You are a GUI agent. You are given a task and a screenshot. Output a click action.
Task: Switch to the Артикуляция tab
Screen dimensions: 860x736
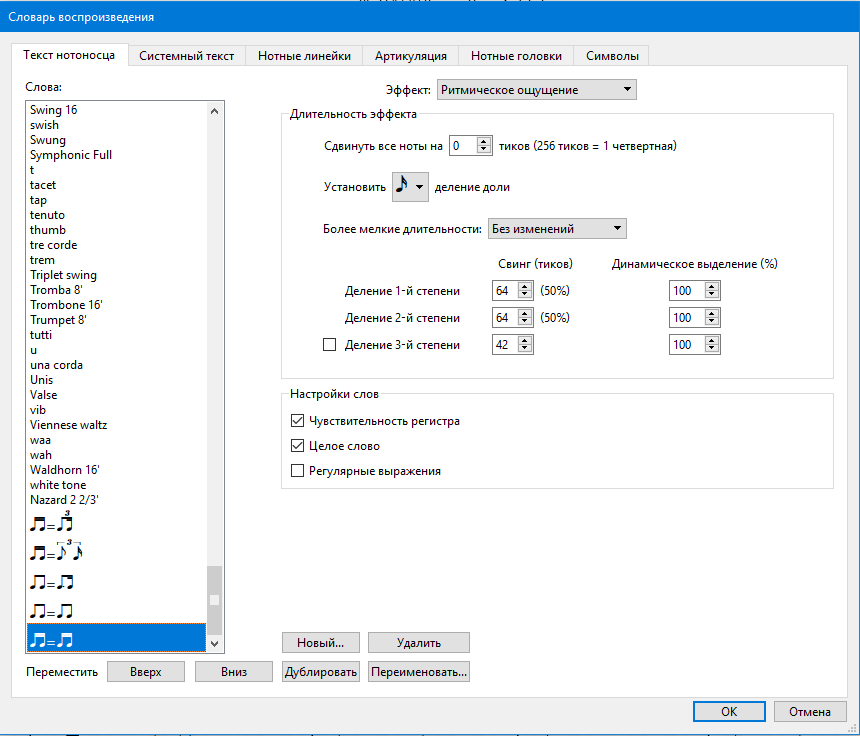point(411,56)
